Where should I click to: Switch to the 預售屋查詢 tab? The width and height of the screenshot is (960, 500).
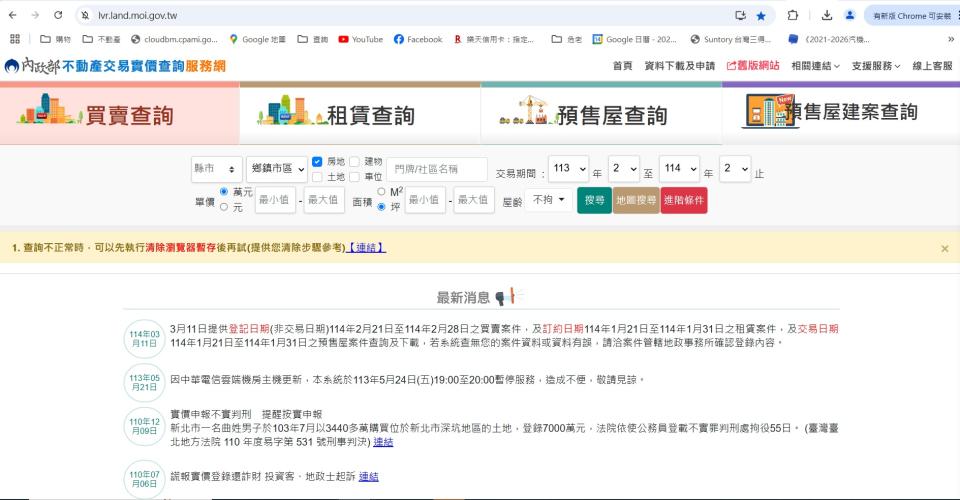pyautogui.click(x=600, y=115)
